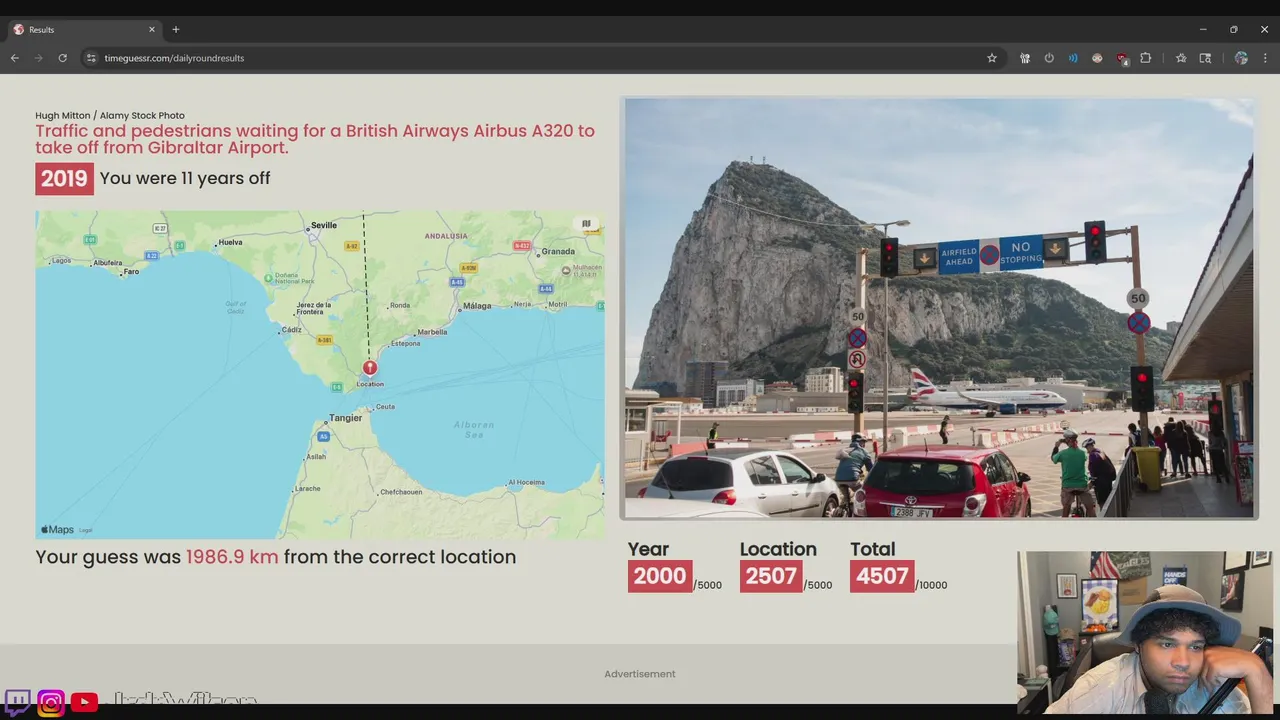Restore down the Chrome window
Viewport: 1280px width, 720px height.
(1233, 30)
